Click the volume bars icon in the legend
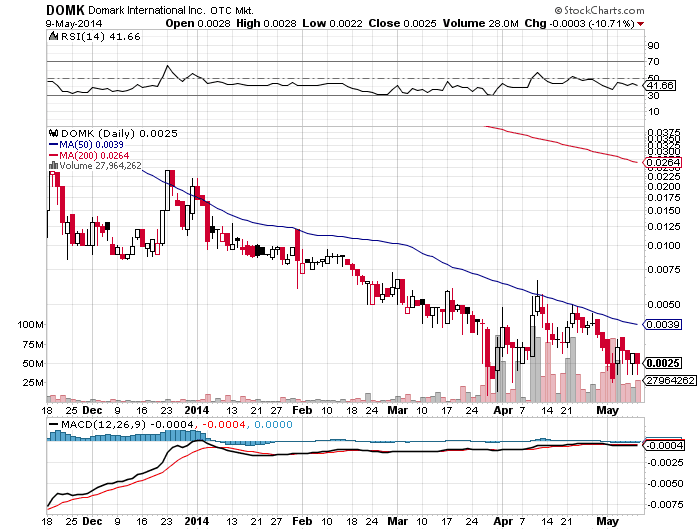 [x=53, y=166]
